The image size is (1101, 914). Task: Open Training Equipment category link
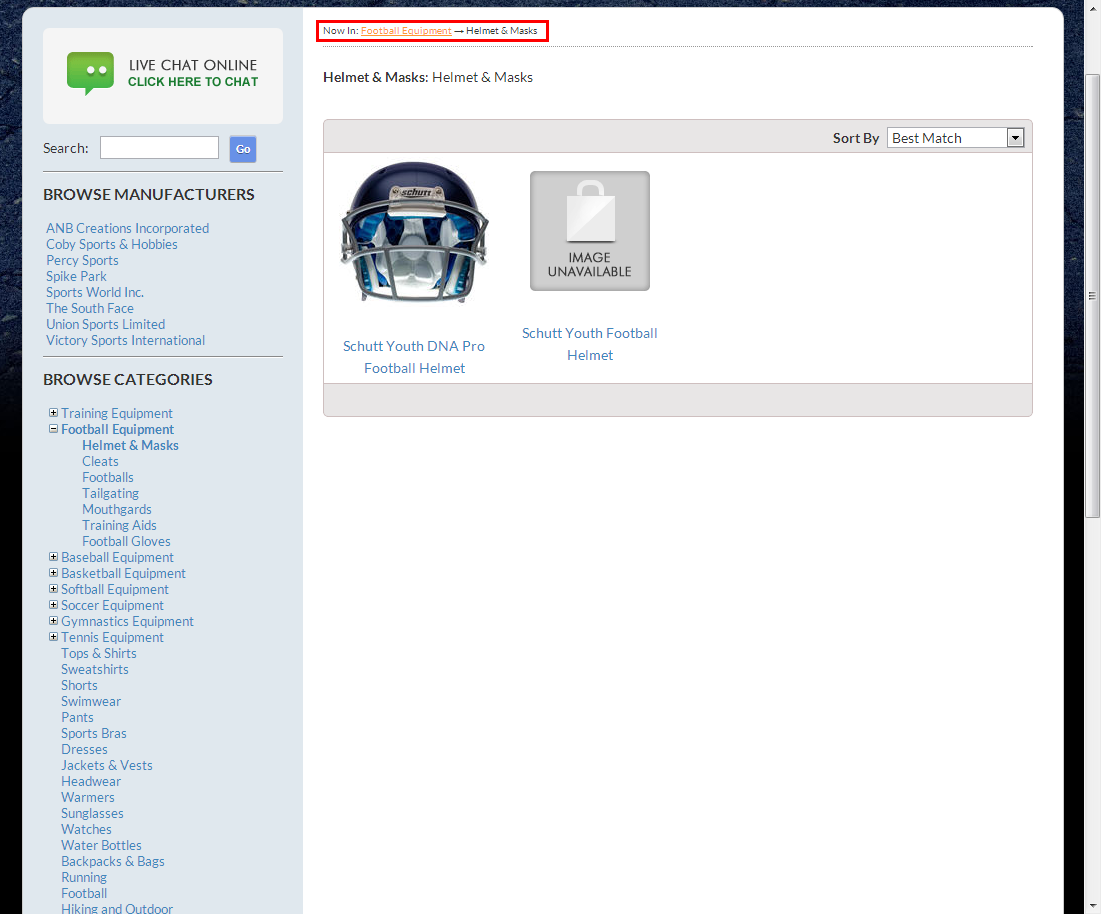pos(117,413)
